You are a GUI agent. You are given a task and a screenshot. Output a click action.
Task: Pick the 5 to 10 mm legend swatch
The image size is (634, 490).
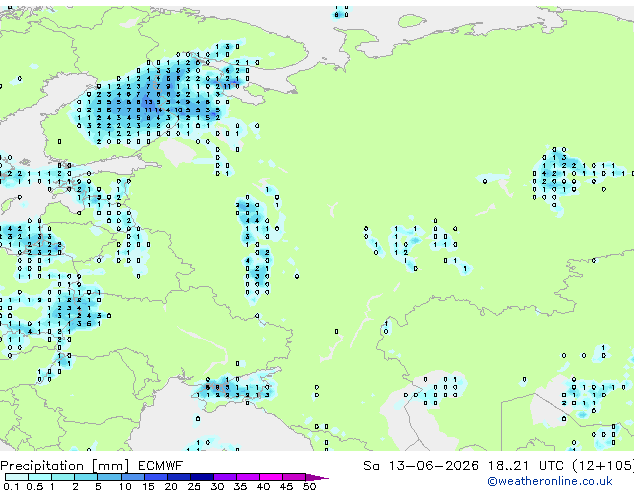point(110,477)
